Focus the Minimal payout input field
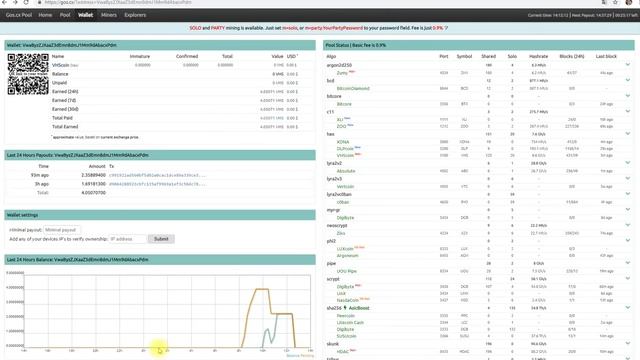Screen dimensions: 640x360 [x=62, y=230]
